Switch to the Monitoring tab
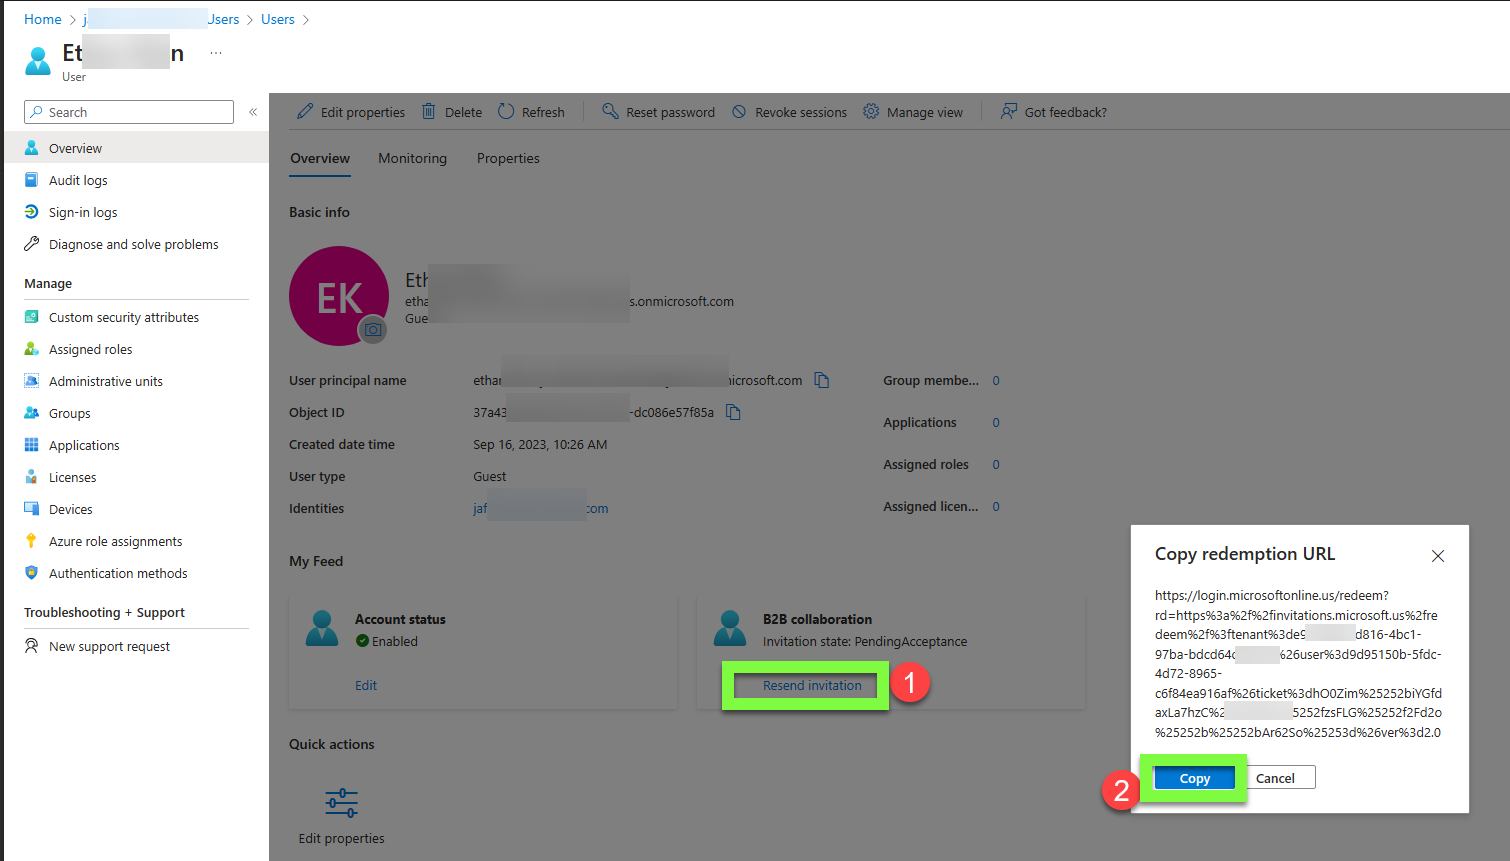Viewport: 1510px width, 861px height. point(412,158)
